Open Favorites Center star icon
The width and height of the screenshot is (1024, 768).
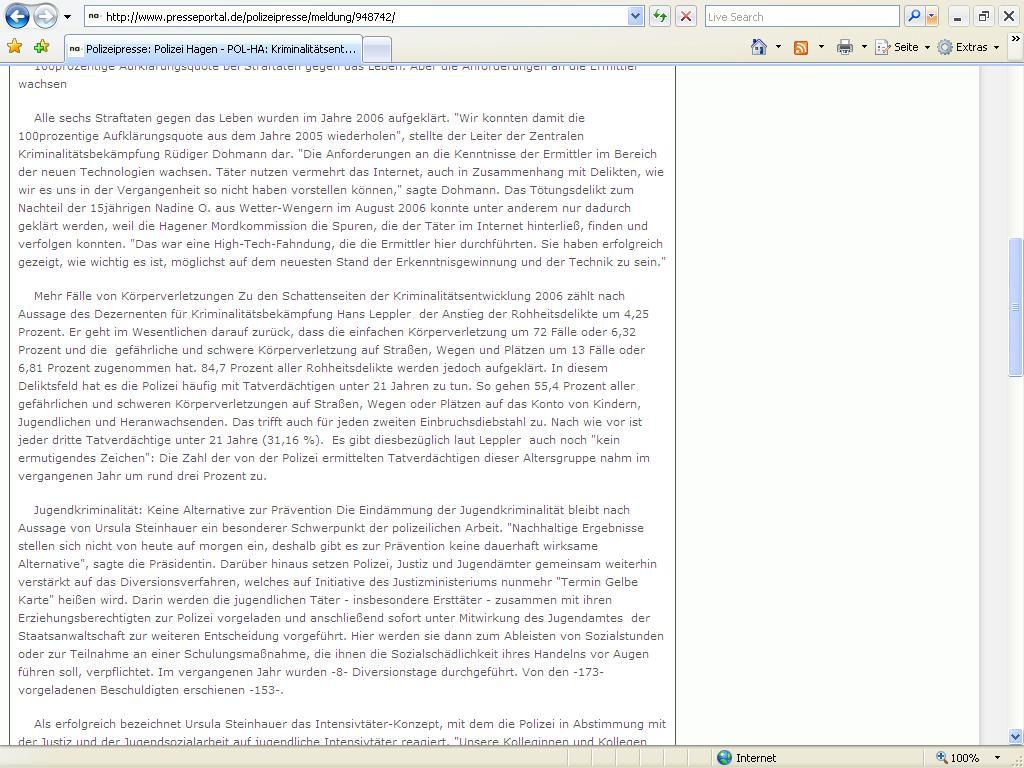[x=14, y=46]
